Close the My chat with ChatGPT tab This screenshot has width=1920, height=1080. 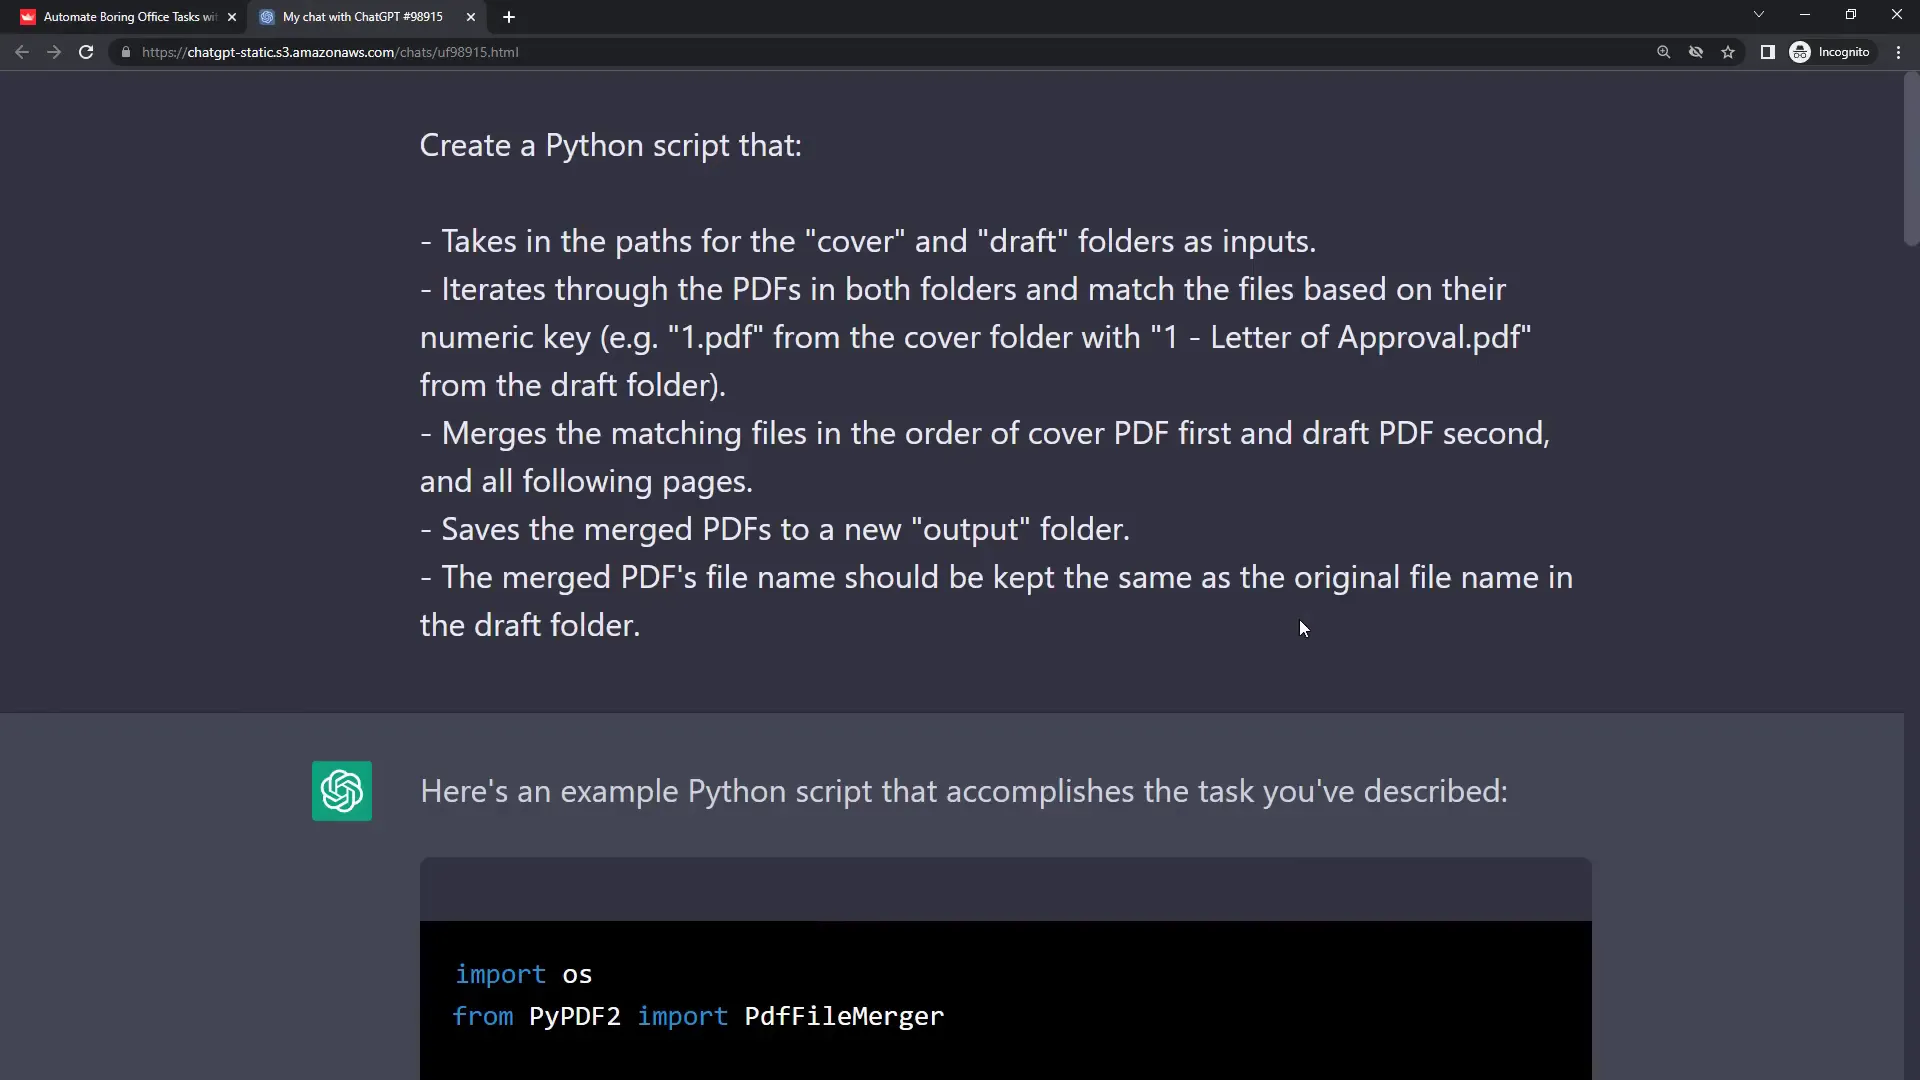[x=471, y=17]
